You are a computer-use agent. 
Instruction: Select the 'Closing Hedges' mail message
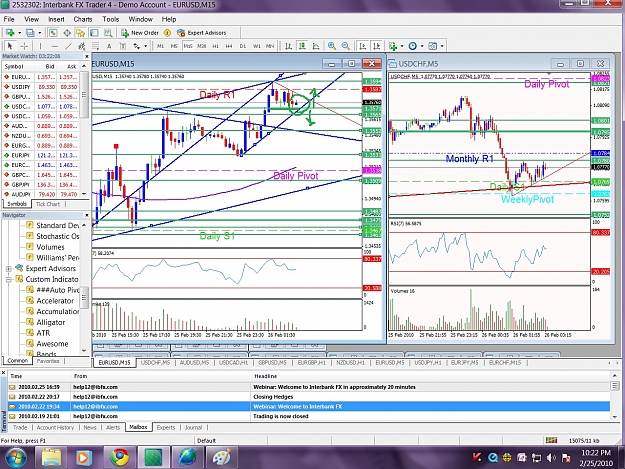coord(273,397)
